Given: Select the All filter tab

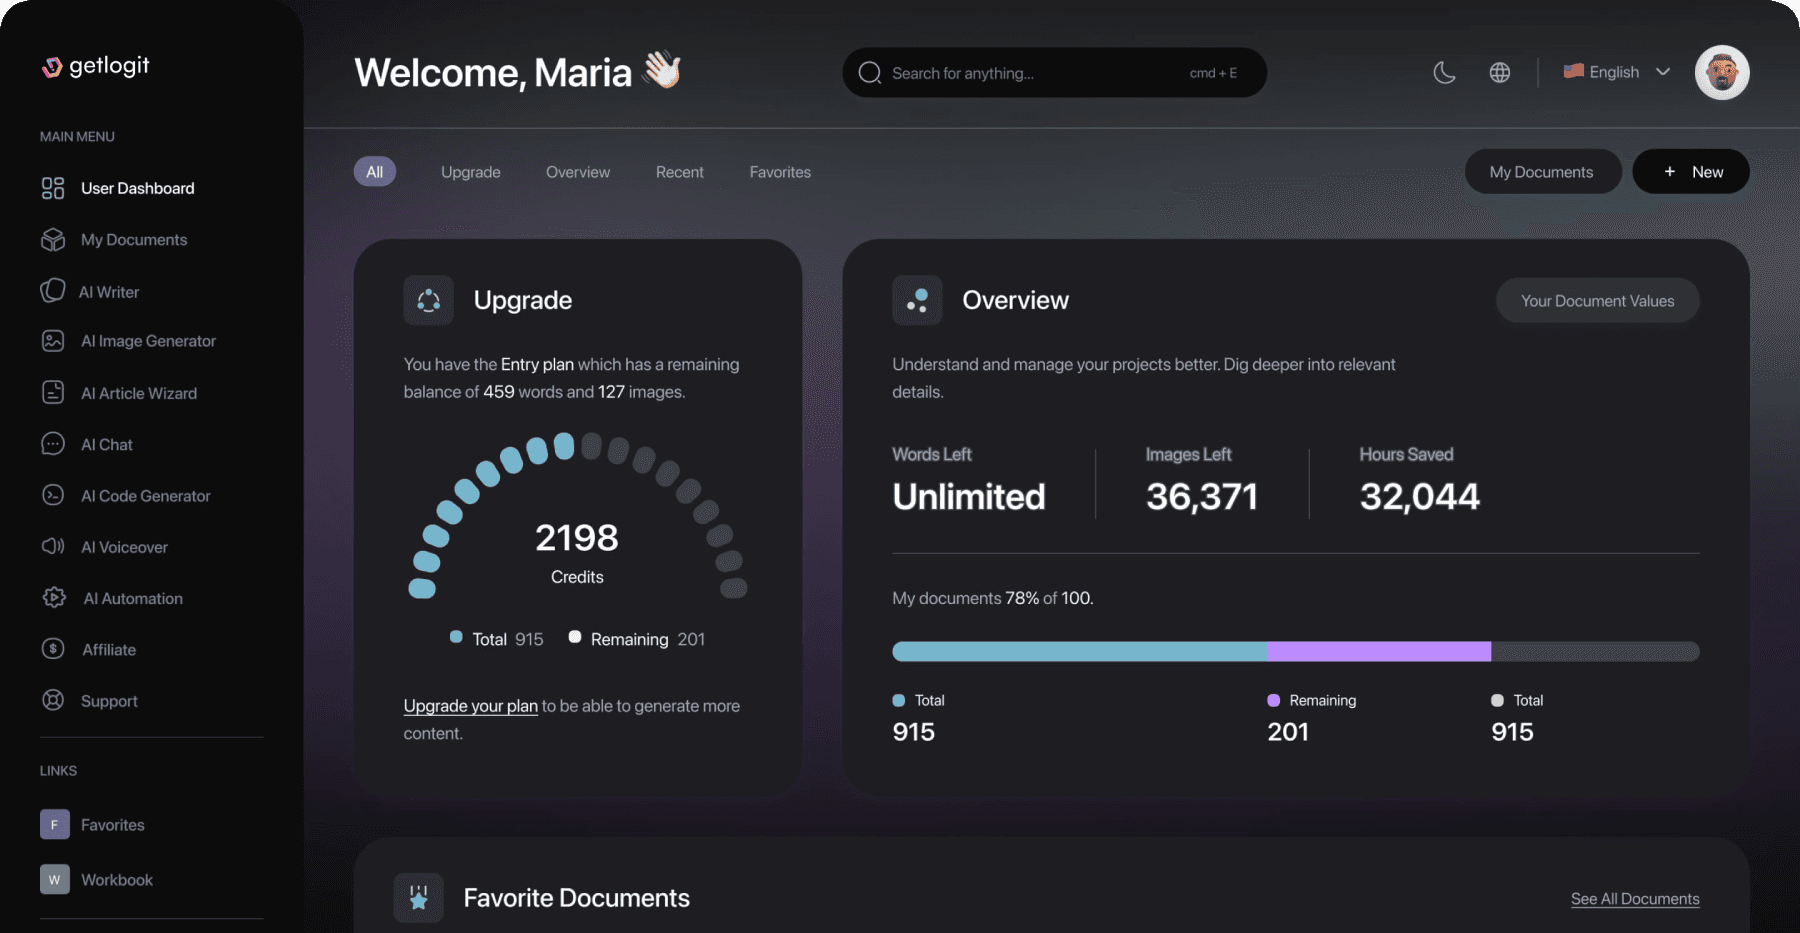Looking at the screenshot, I should [375, 172].
